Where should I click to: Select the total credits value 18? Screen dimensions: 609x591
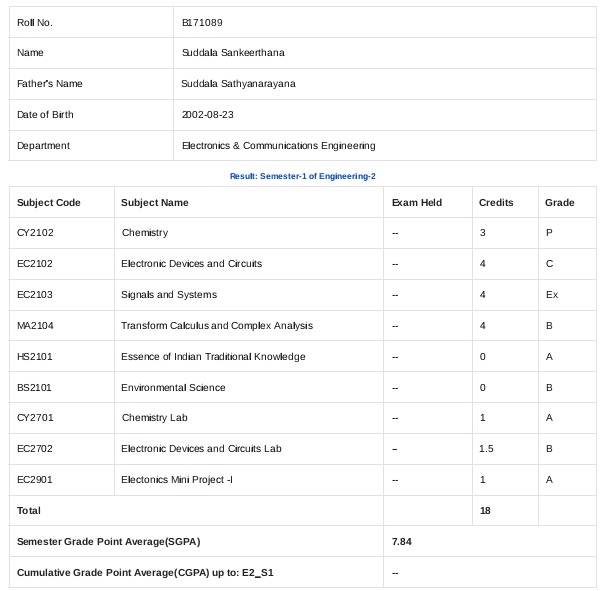[485, 510]
